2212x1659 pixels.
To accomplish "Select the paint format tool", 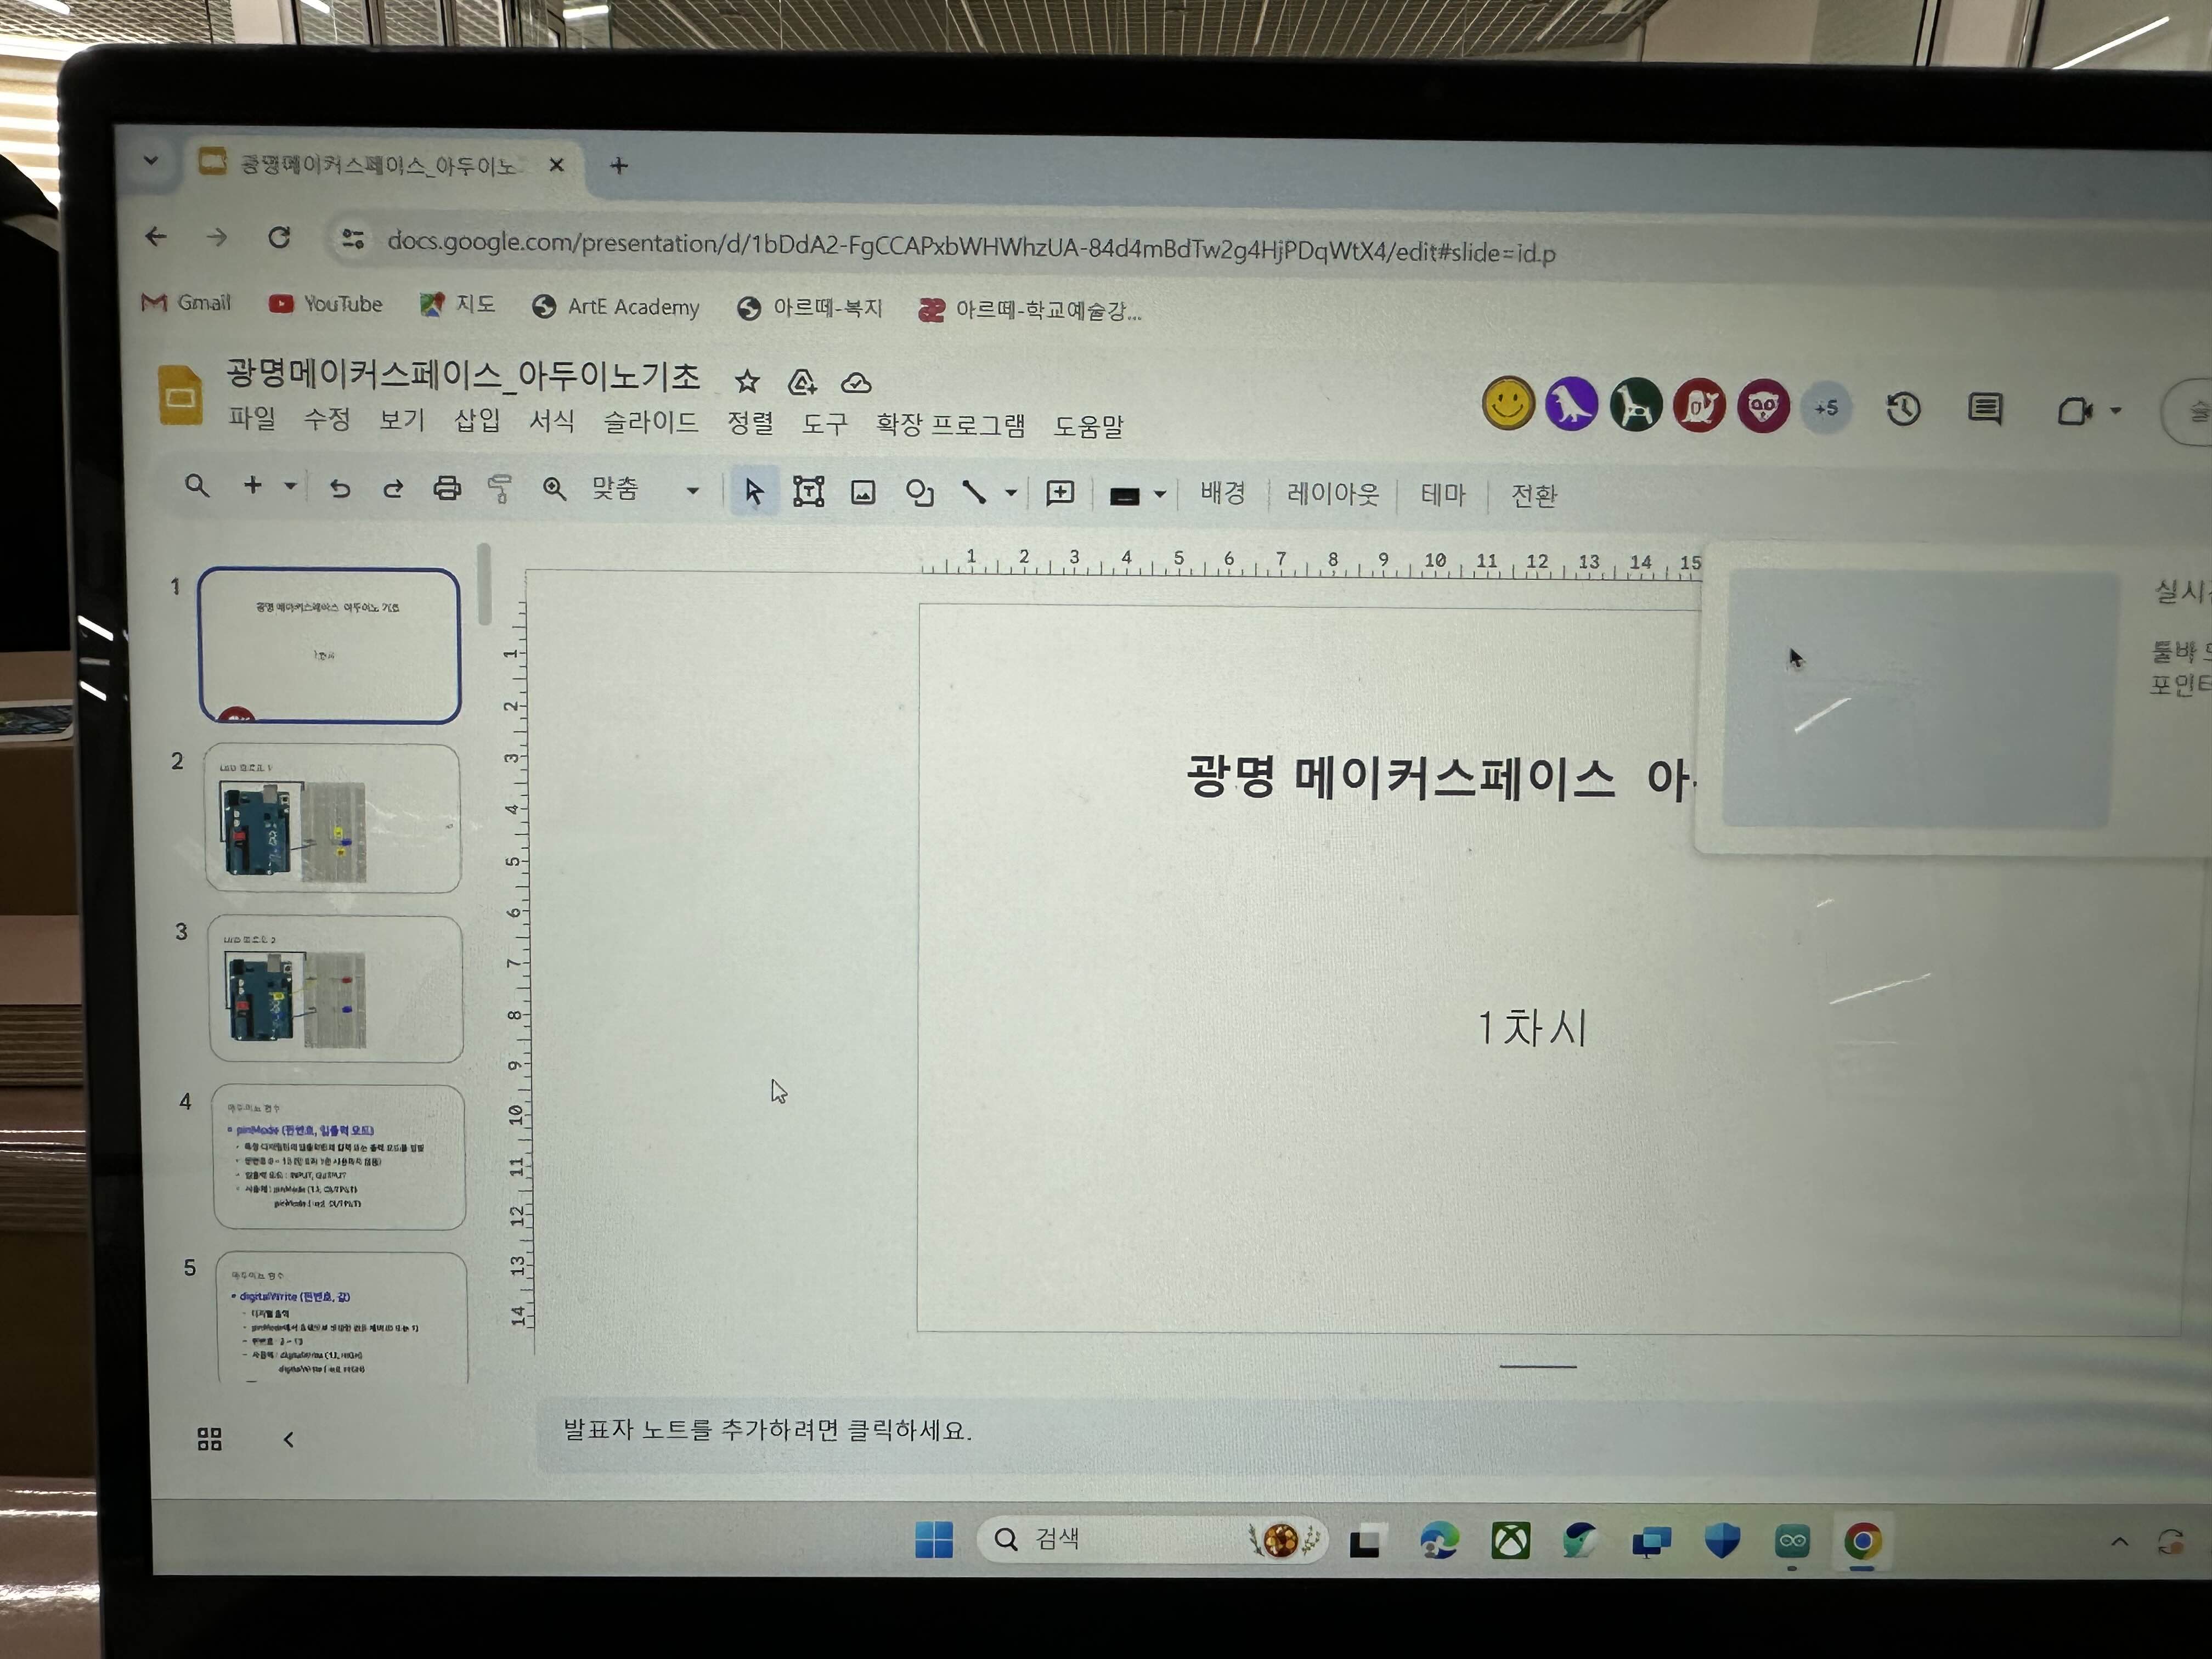I will click(499, 489).
